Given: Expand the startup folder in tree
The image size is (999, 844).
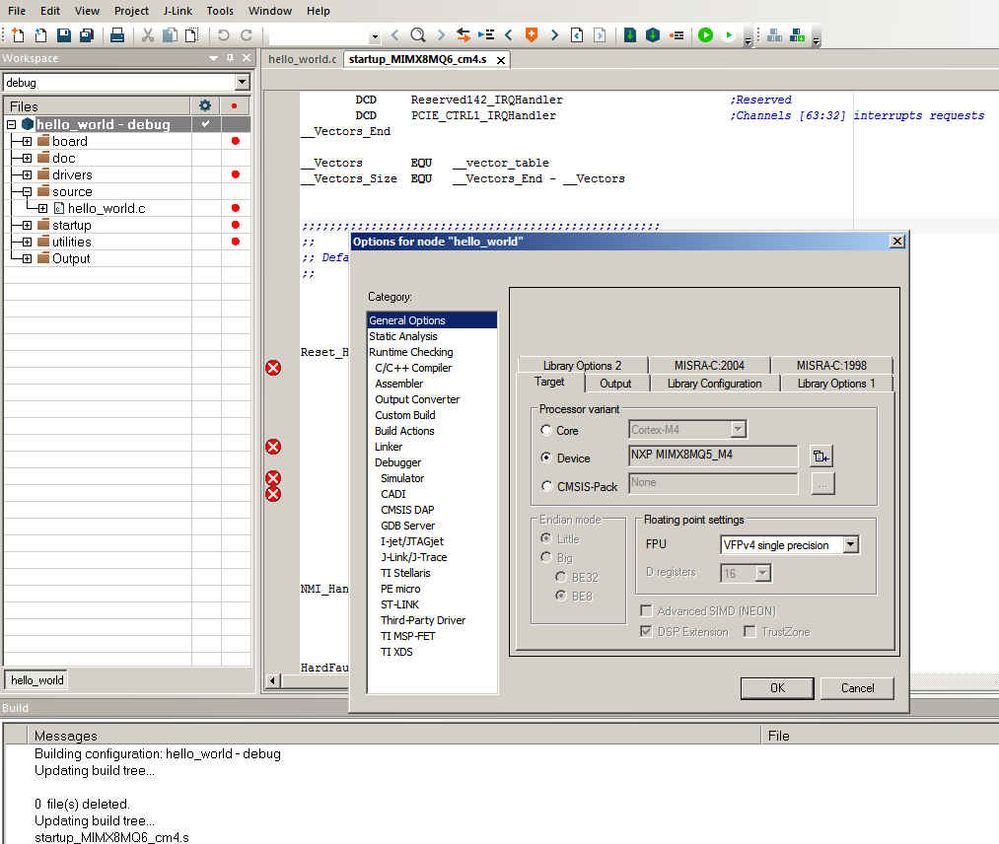Looking at the screenshot, I should pos(27,225).
